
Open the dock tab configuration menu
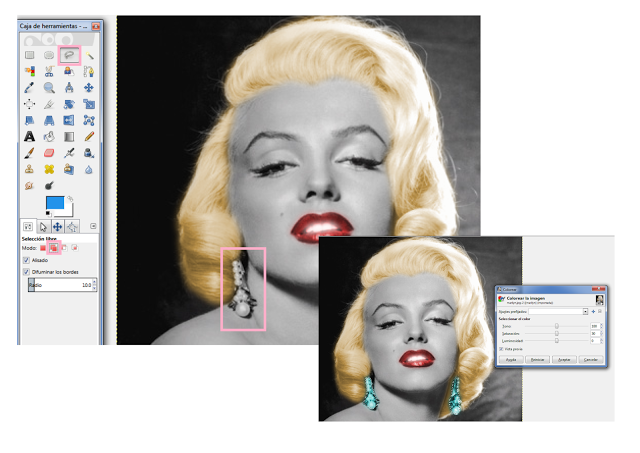coord(93,226)
